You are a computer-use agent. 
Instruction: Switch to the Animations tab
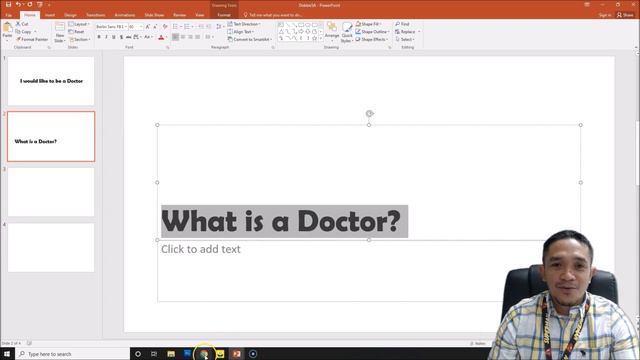coord(124,15)
